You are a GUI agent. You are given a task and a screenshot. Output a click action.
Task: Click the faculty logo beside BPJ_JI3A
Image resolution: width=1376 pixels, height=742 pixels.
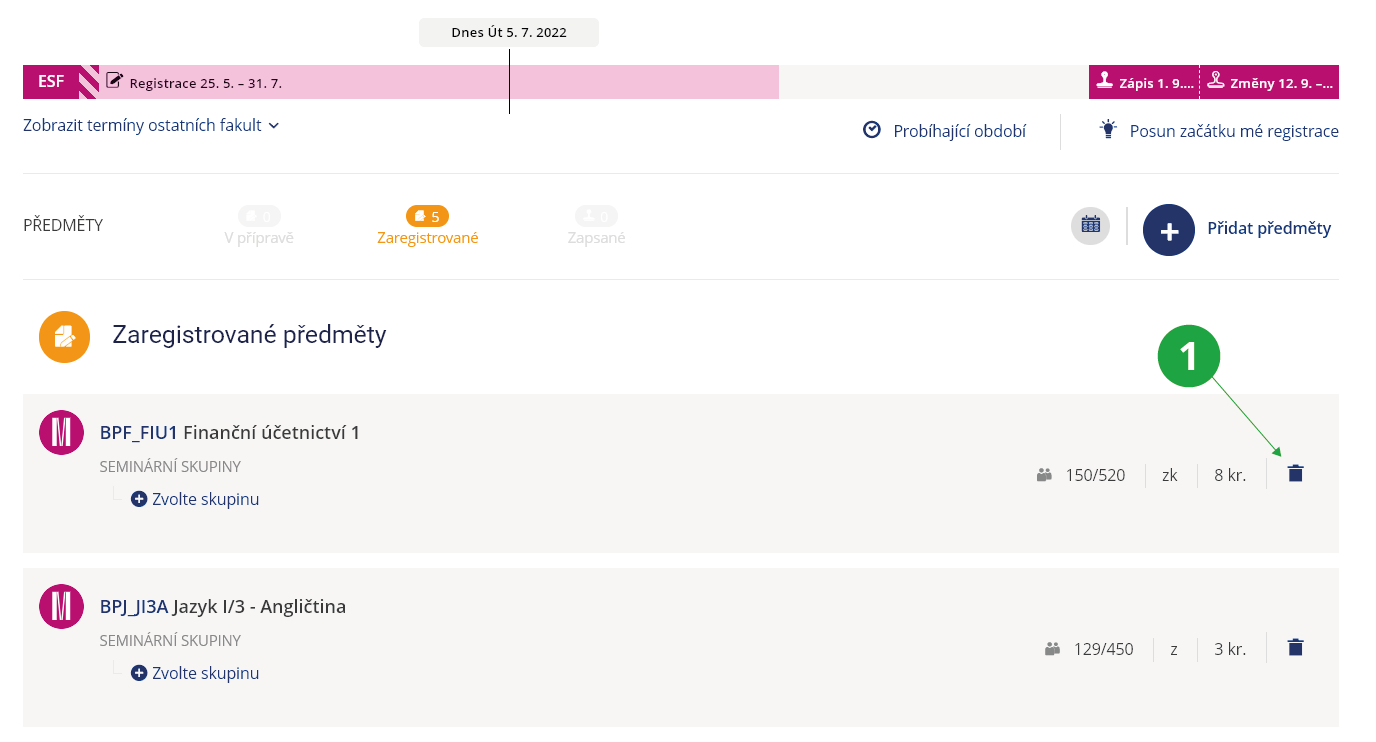tap(61, 606)
